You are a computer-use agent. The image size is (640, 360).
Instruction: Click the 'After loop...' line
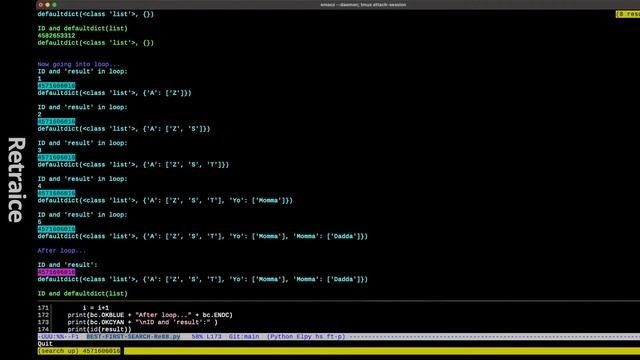point(62,251)
